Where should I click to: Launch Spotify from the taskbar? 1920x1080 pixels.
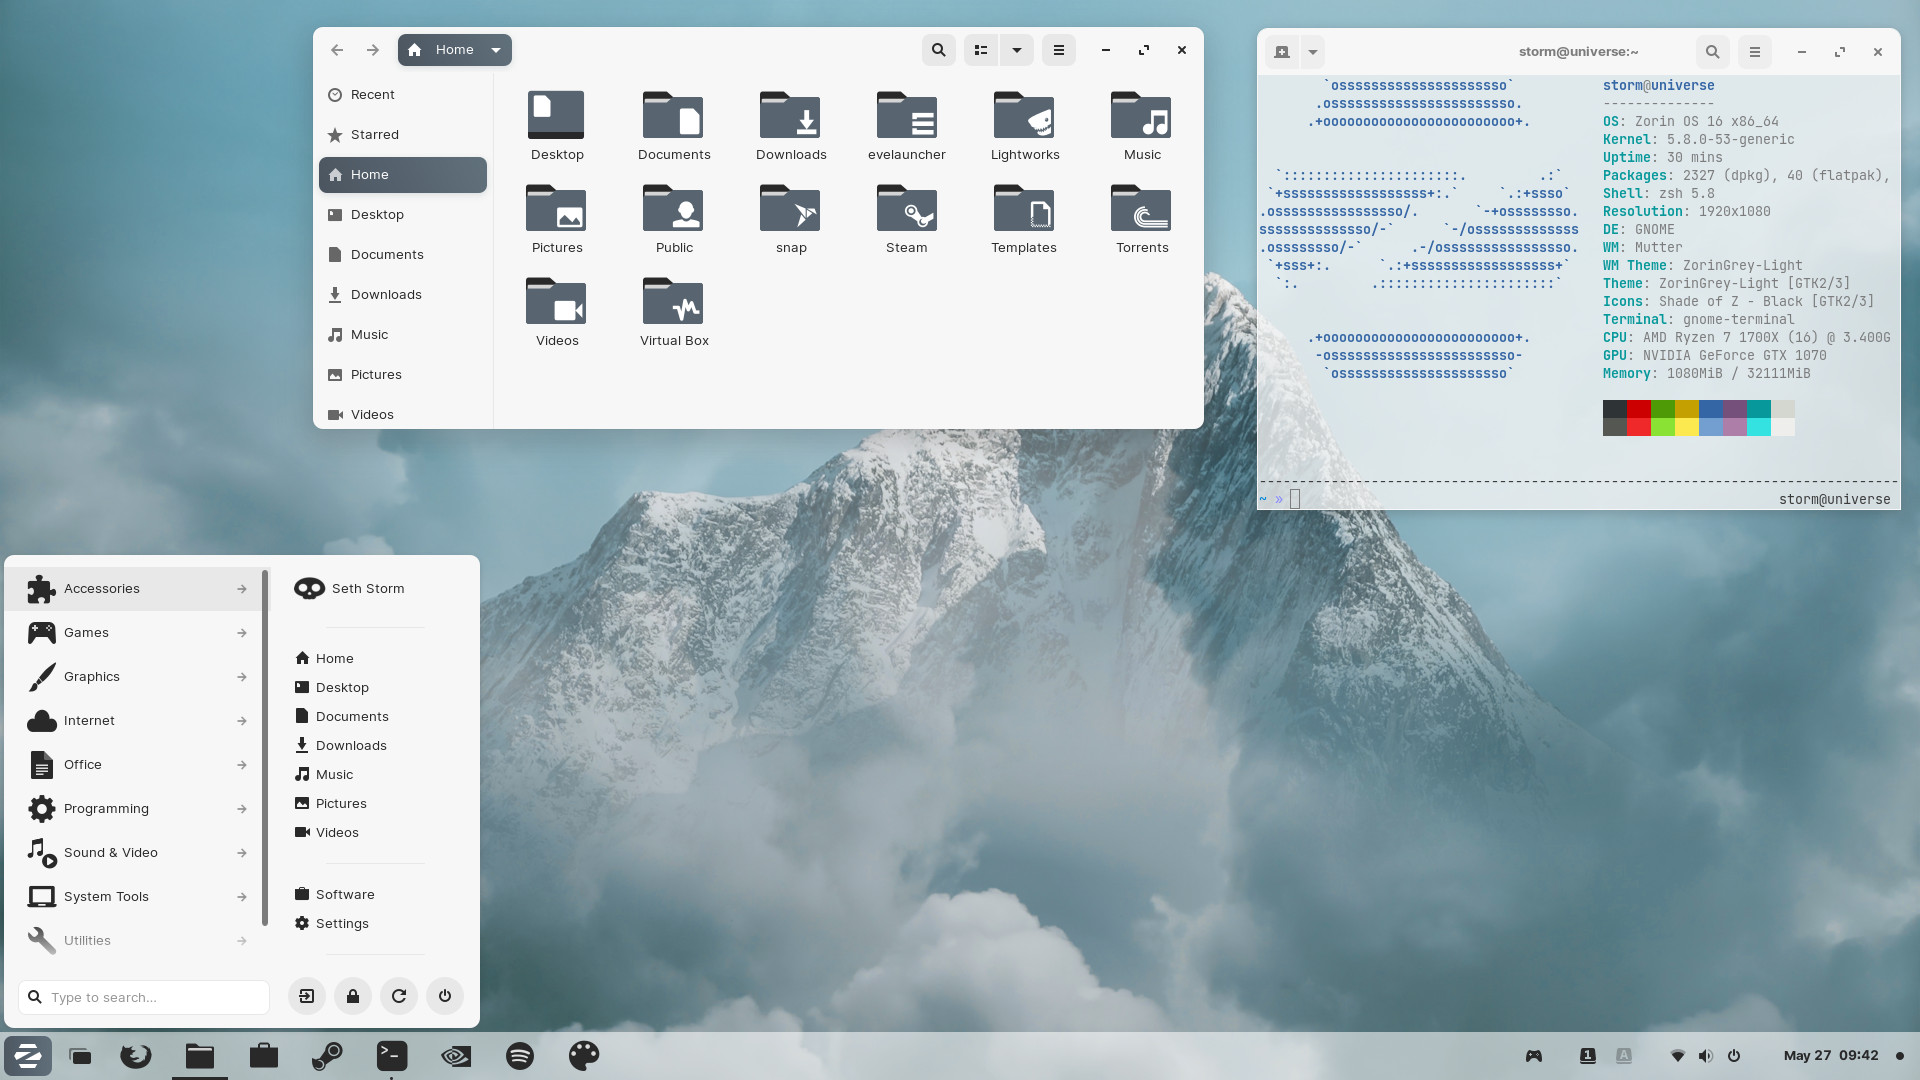(520, 1056)
